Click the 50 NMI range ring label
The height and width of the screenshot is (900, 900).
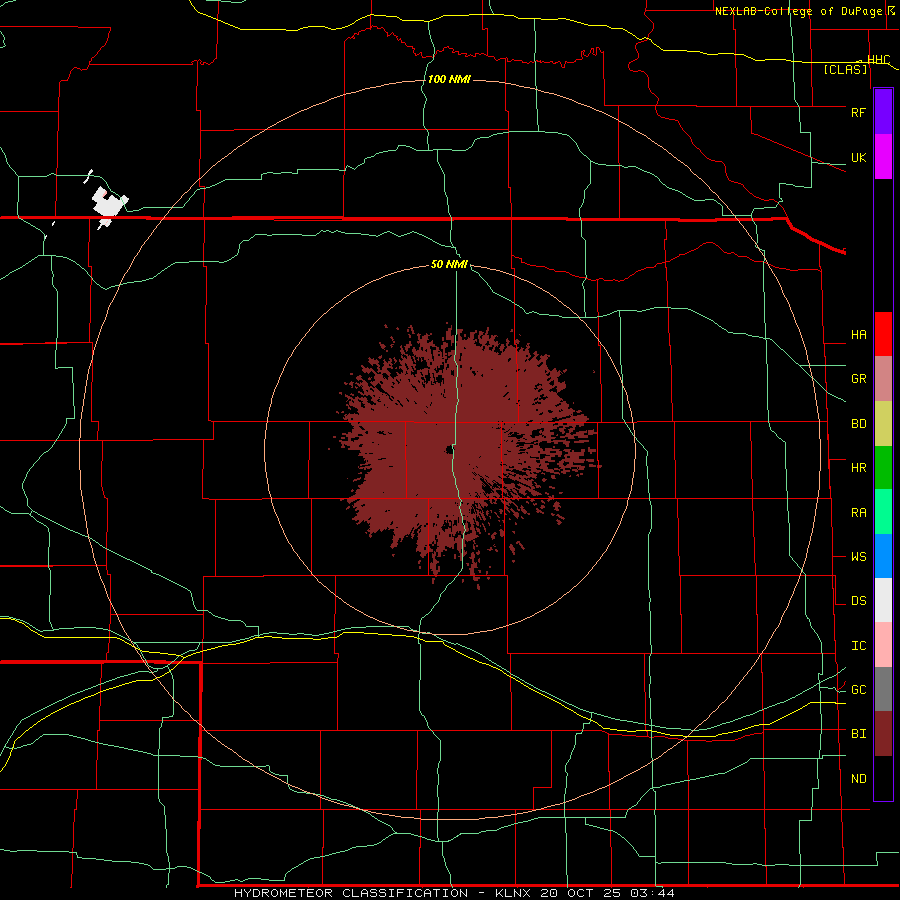tap(449, 264)
